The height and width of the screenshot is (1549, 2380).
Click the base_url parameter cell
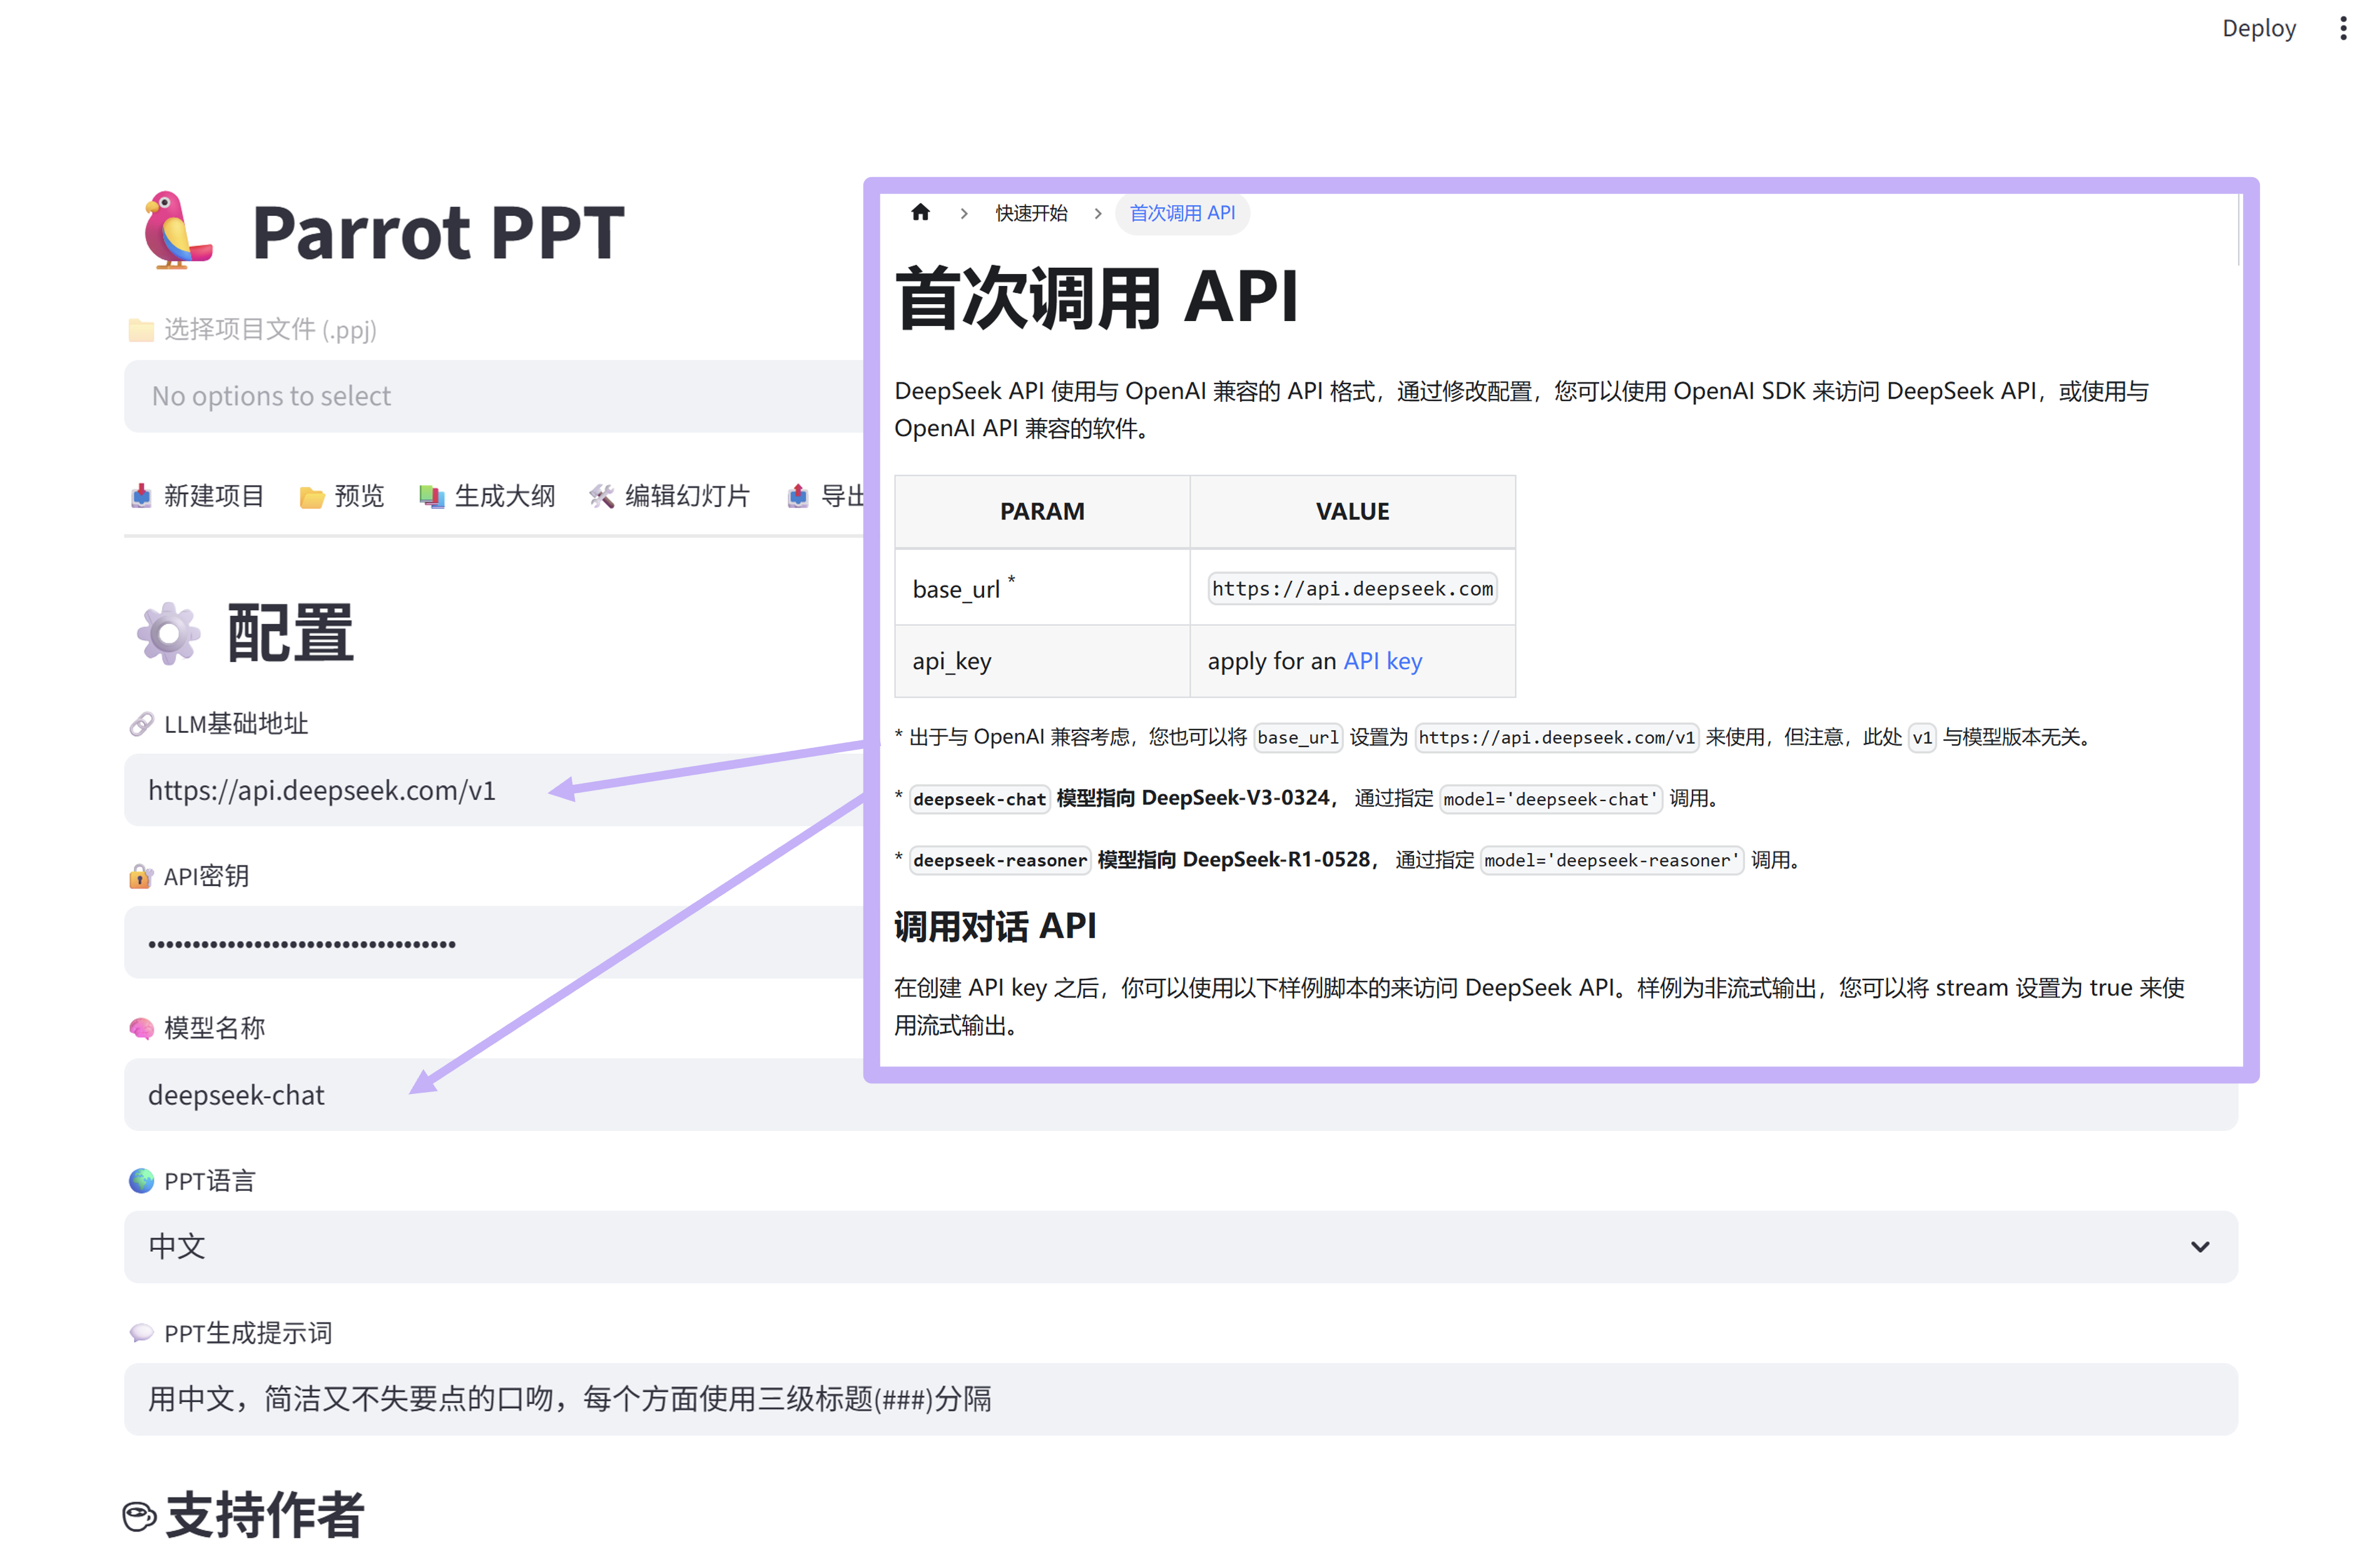click(1042, 587)
